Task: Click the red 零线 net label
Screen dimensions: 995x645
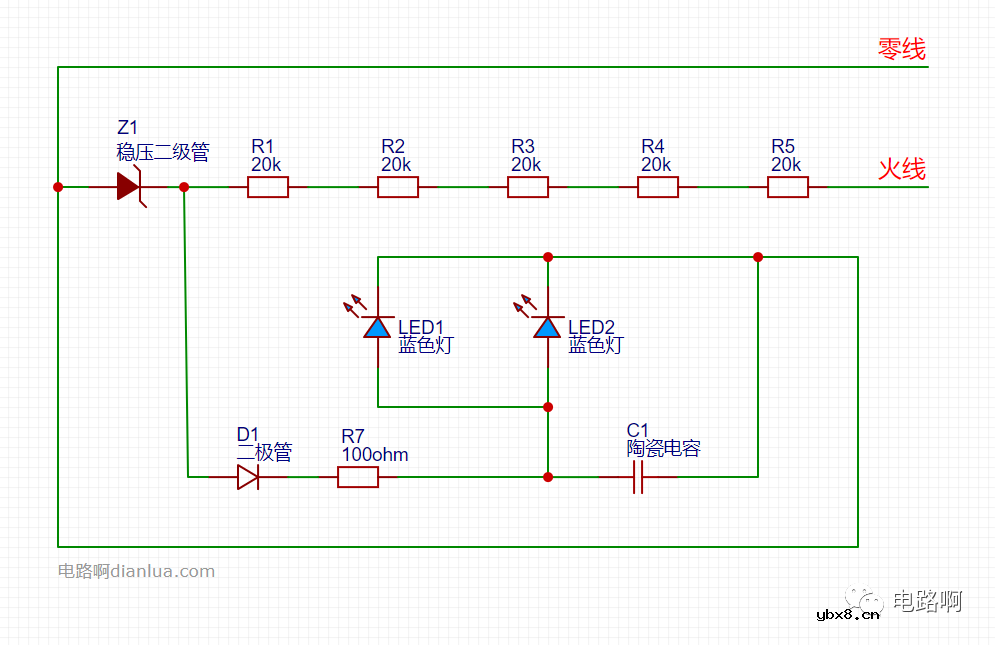Action: (902, 48)
